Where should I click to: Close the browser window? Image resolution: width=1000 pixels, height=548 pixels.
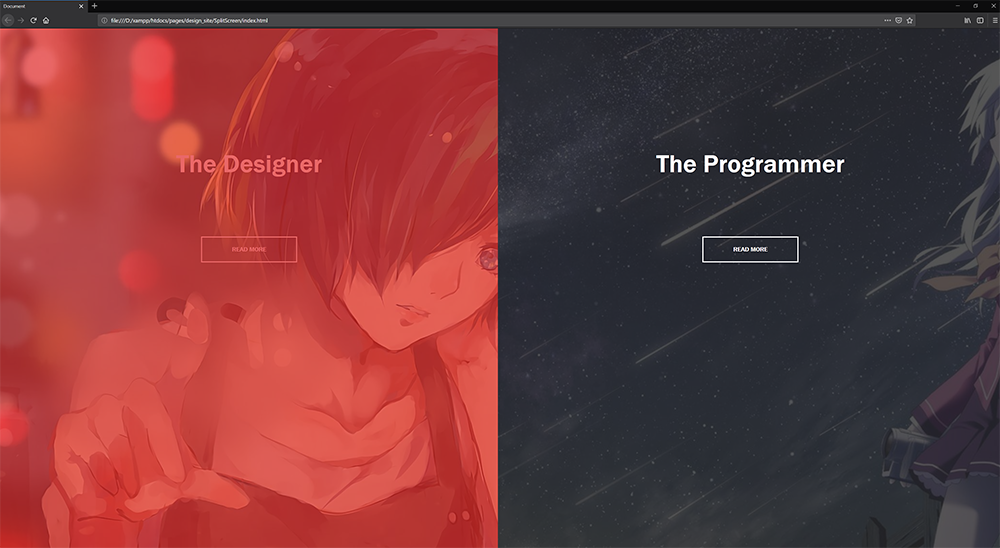click(x=992, y=6)
